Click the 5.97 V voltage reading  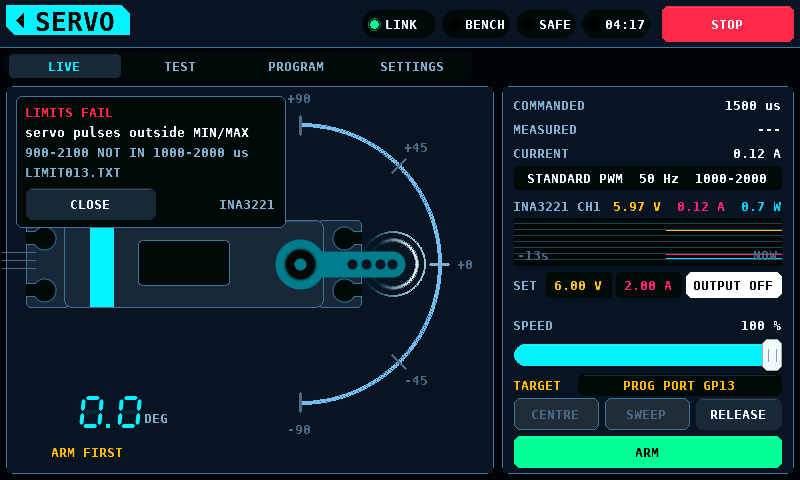636,207
